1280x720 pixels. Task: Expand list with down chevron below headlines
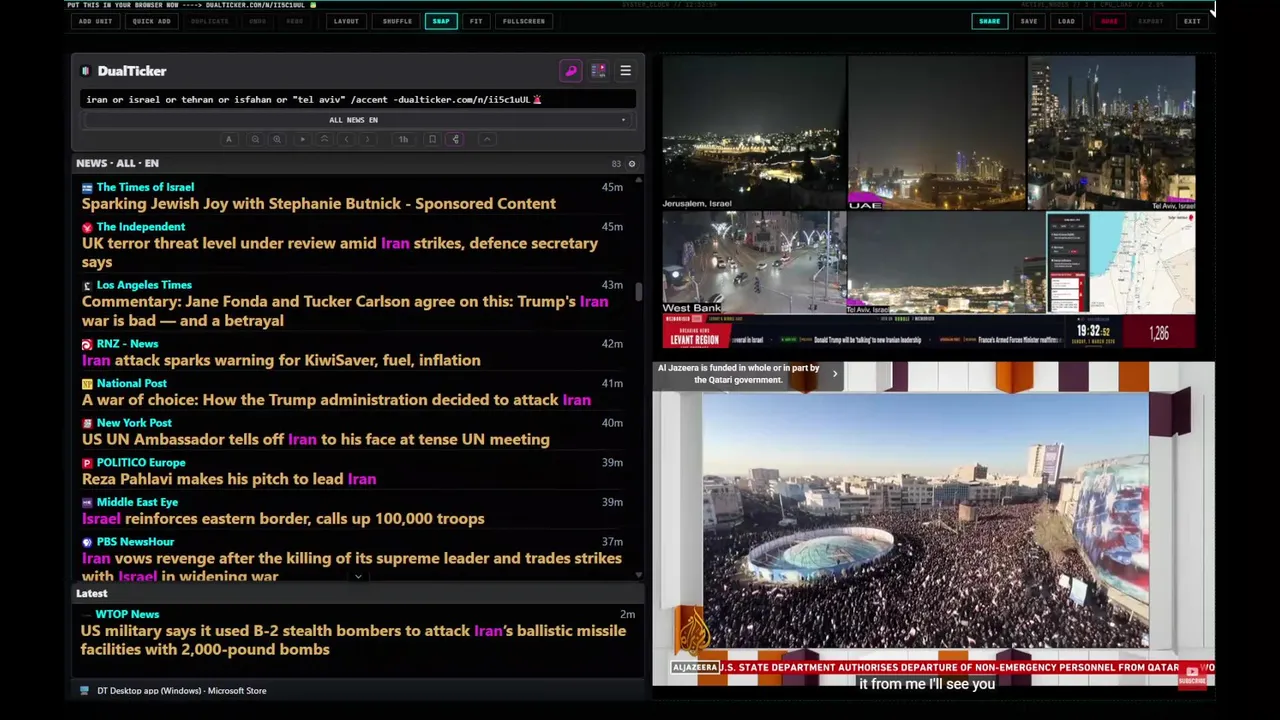pos(358,577)
